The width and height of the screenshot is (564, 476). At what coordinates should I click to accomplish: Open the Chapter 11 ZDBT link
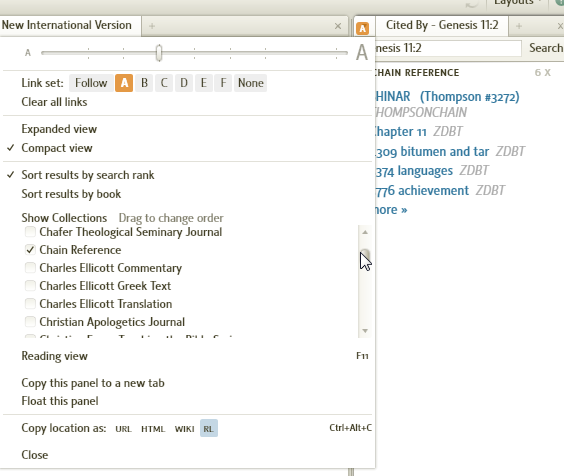click(401, 132)
